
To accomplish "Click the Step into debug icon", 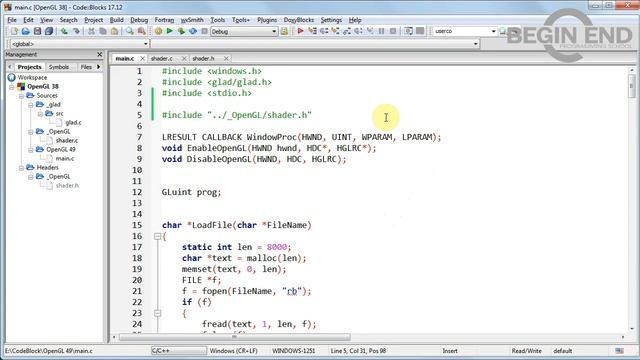I will pos(335,31).
